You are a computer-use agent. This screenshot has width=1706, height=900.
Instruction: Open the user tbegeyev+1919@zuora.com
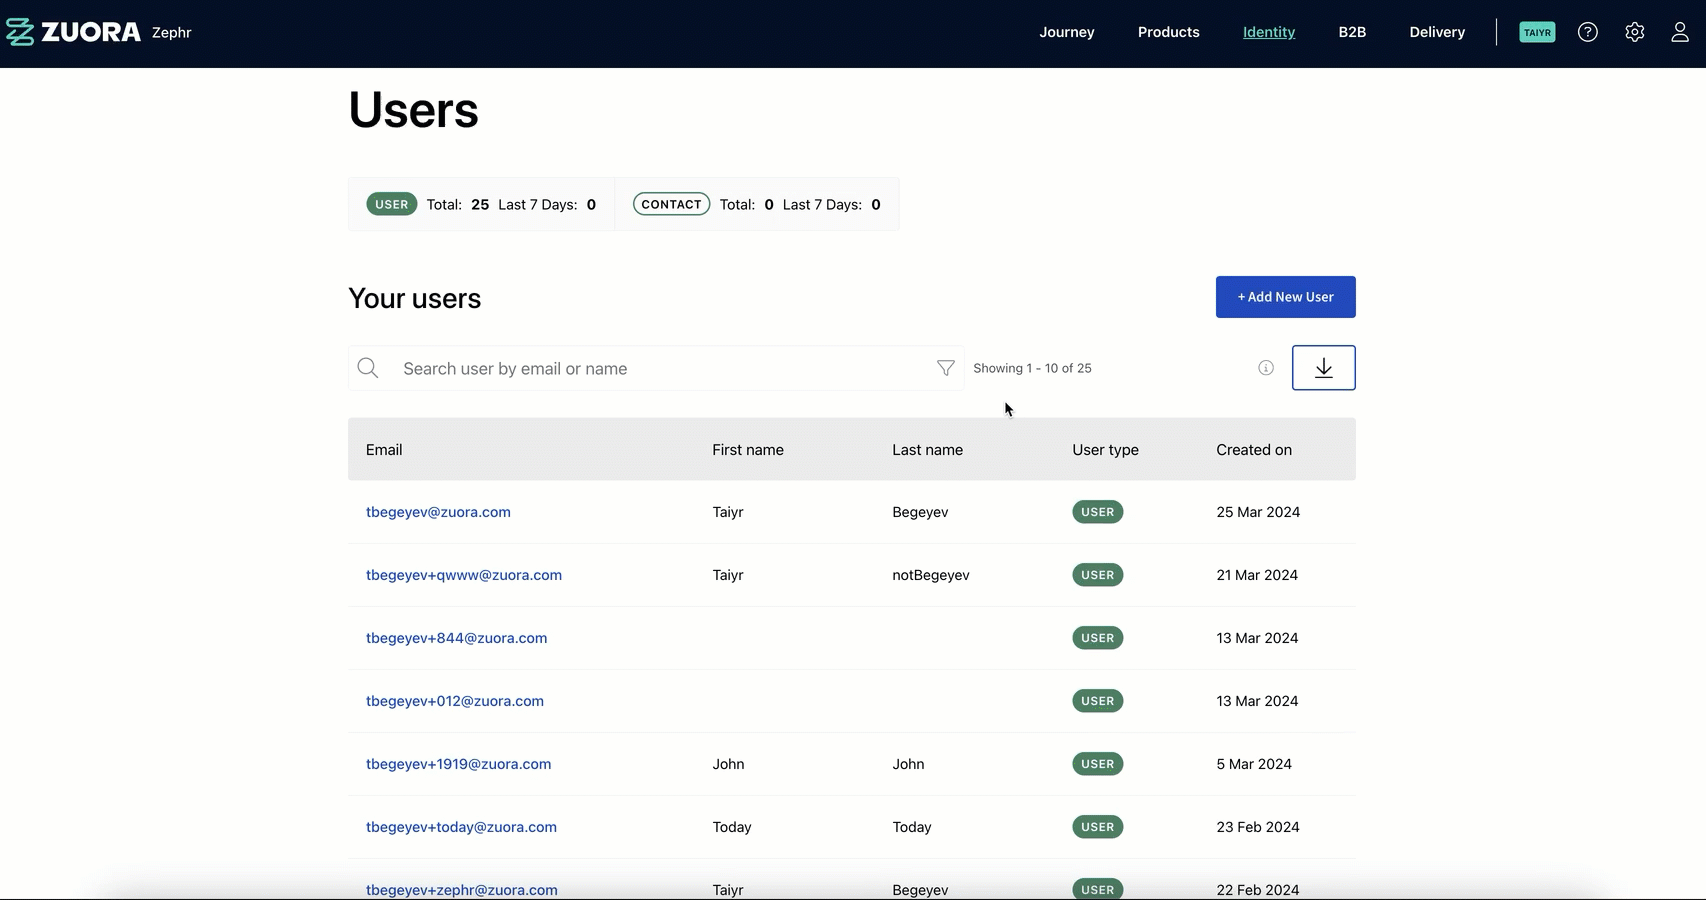pyautogui.click(x=458, y=763)
